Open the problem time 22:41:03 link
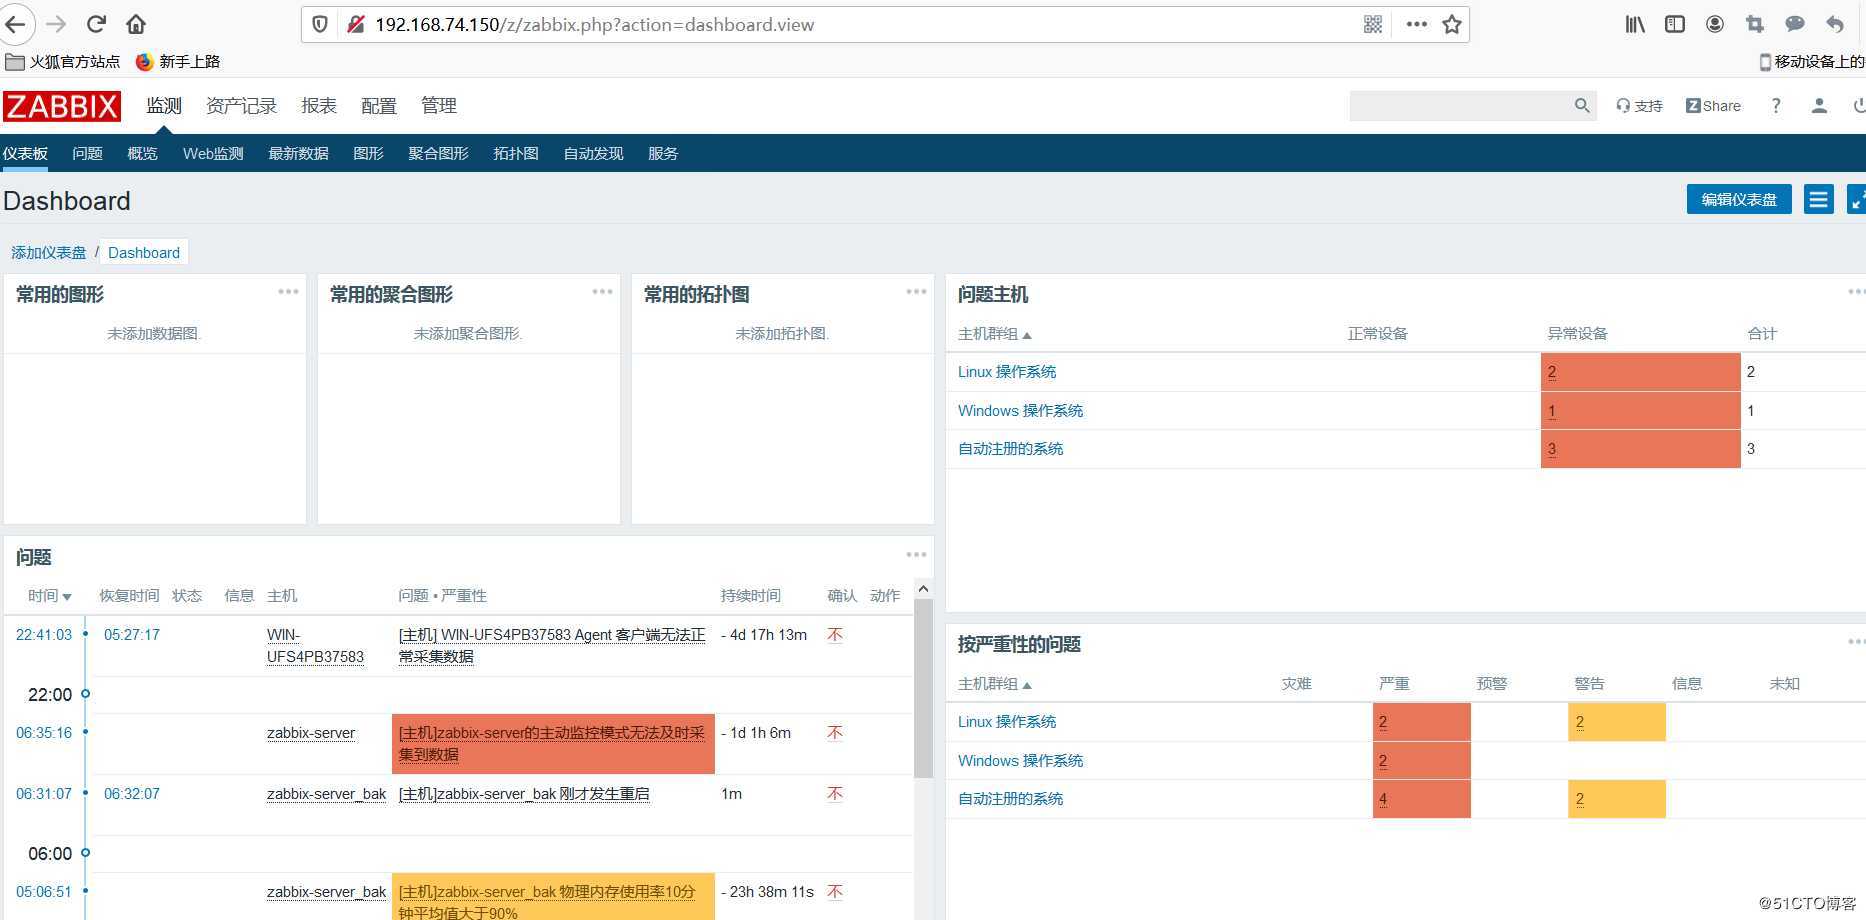Viewport: 1866px width, 920px height. 44,635
